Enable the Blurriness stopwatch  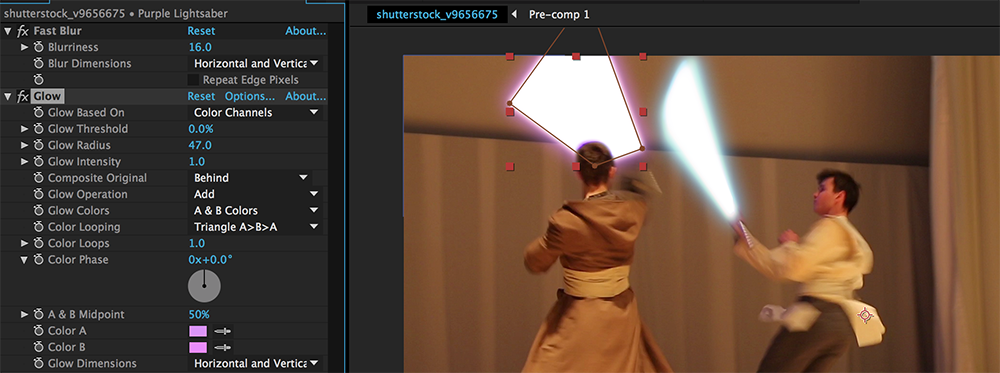38,47
